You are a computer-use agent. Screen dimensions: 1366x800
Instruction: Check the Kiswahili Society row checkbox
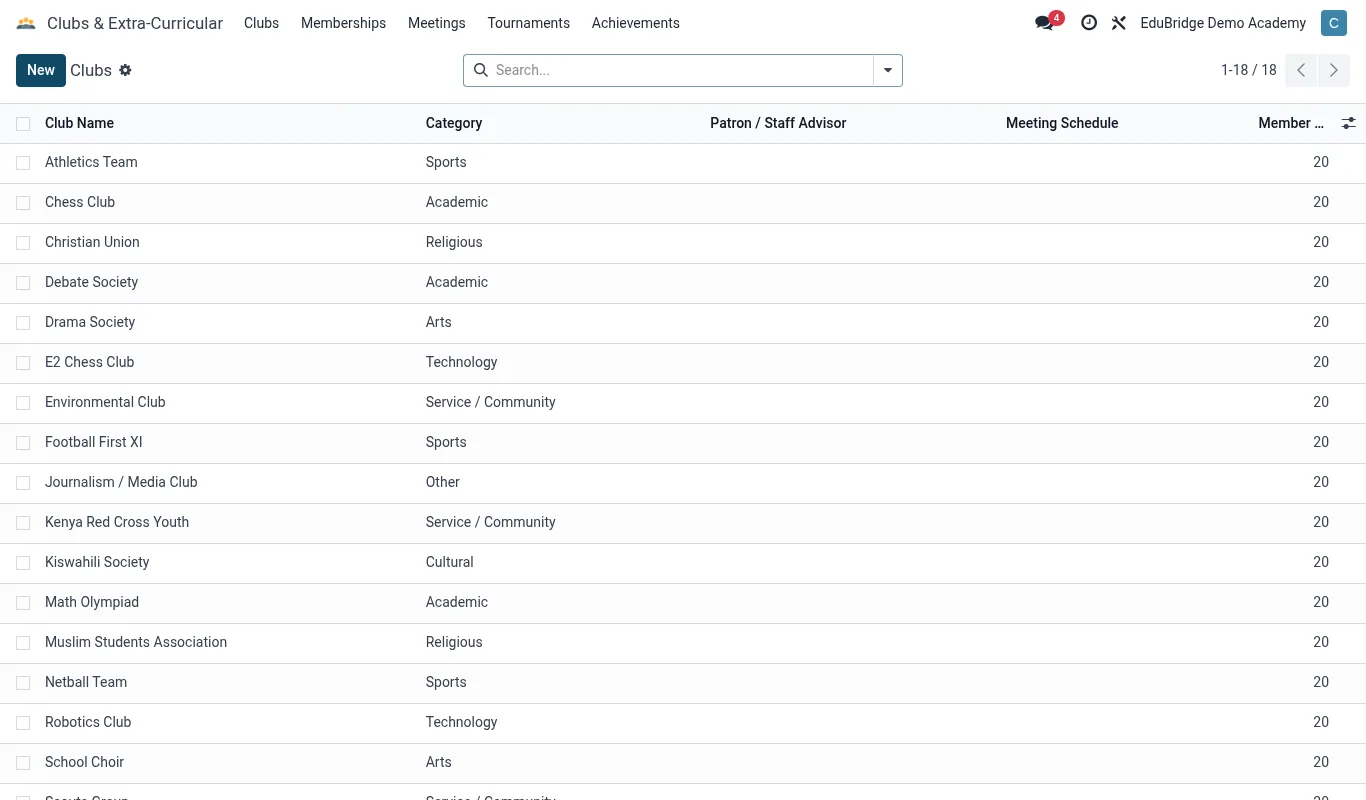click(x=23, y=563)
